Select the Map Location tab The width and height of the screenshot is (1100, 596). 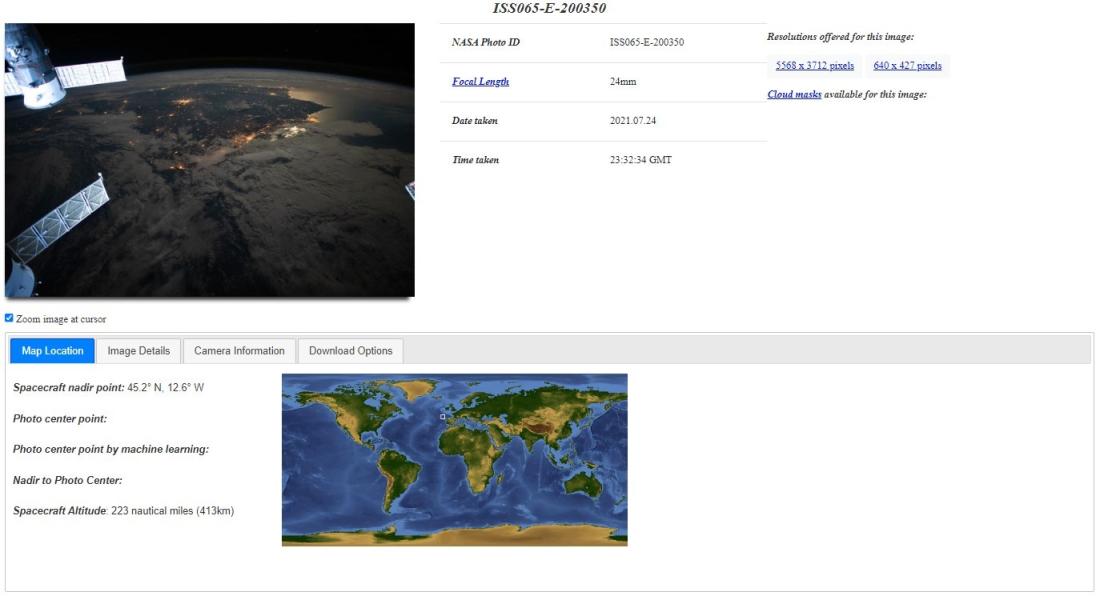[x=53, y=351]
